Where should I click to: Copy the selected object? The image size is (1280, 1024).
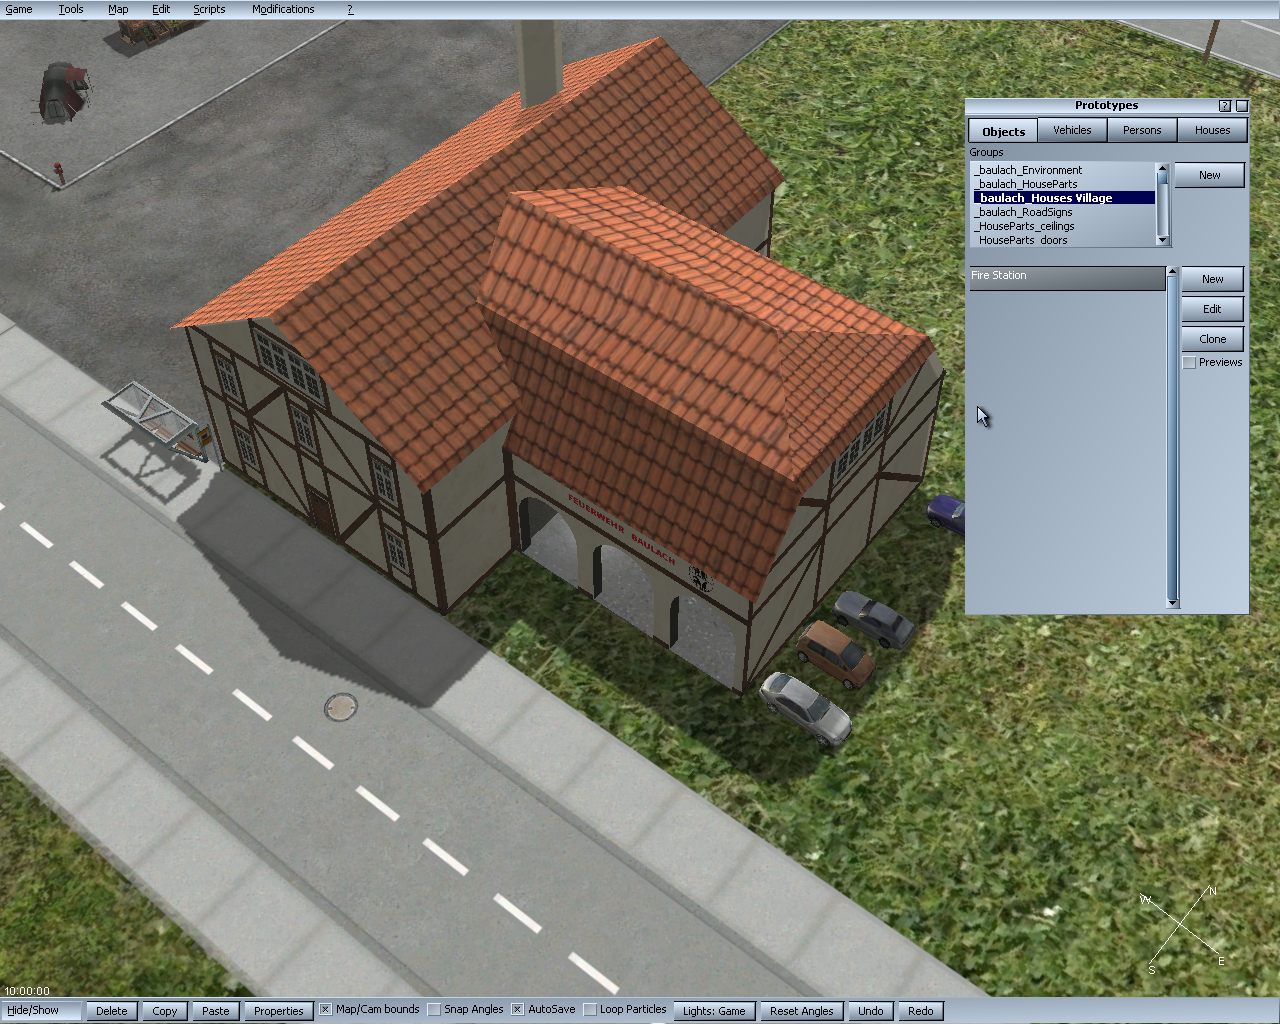[165, 1011]
